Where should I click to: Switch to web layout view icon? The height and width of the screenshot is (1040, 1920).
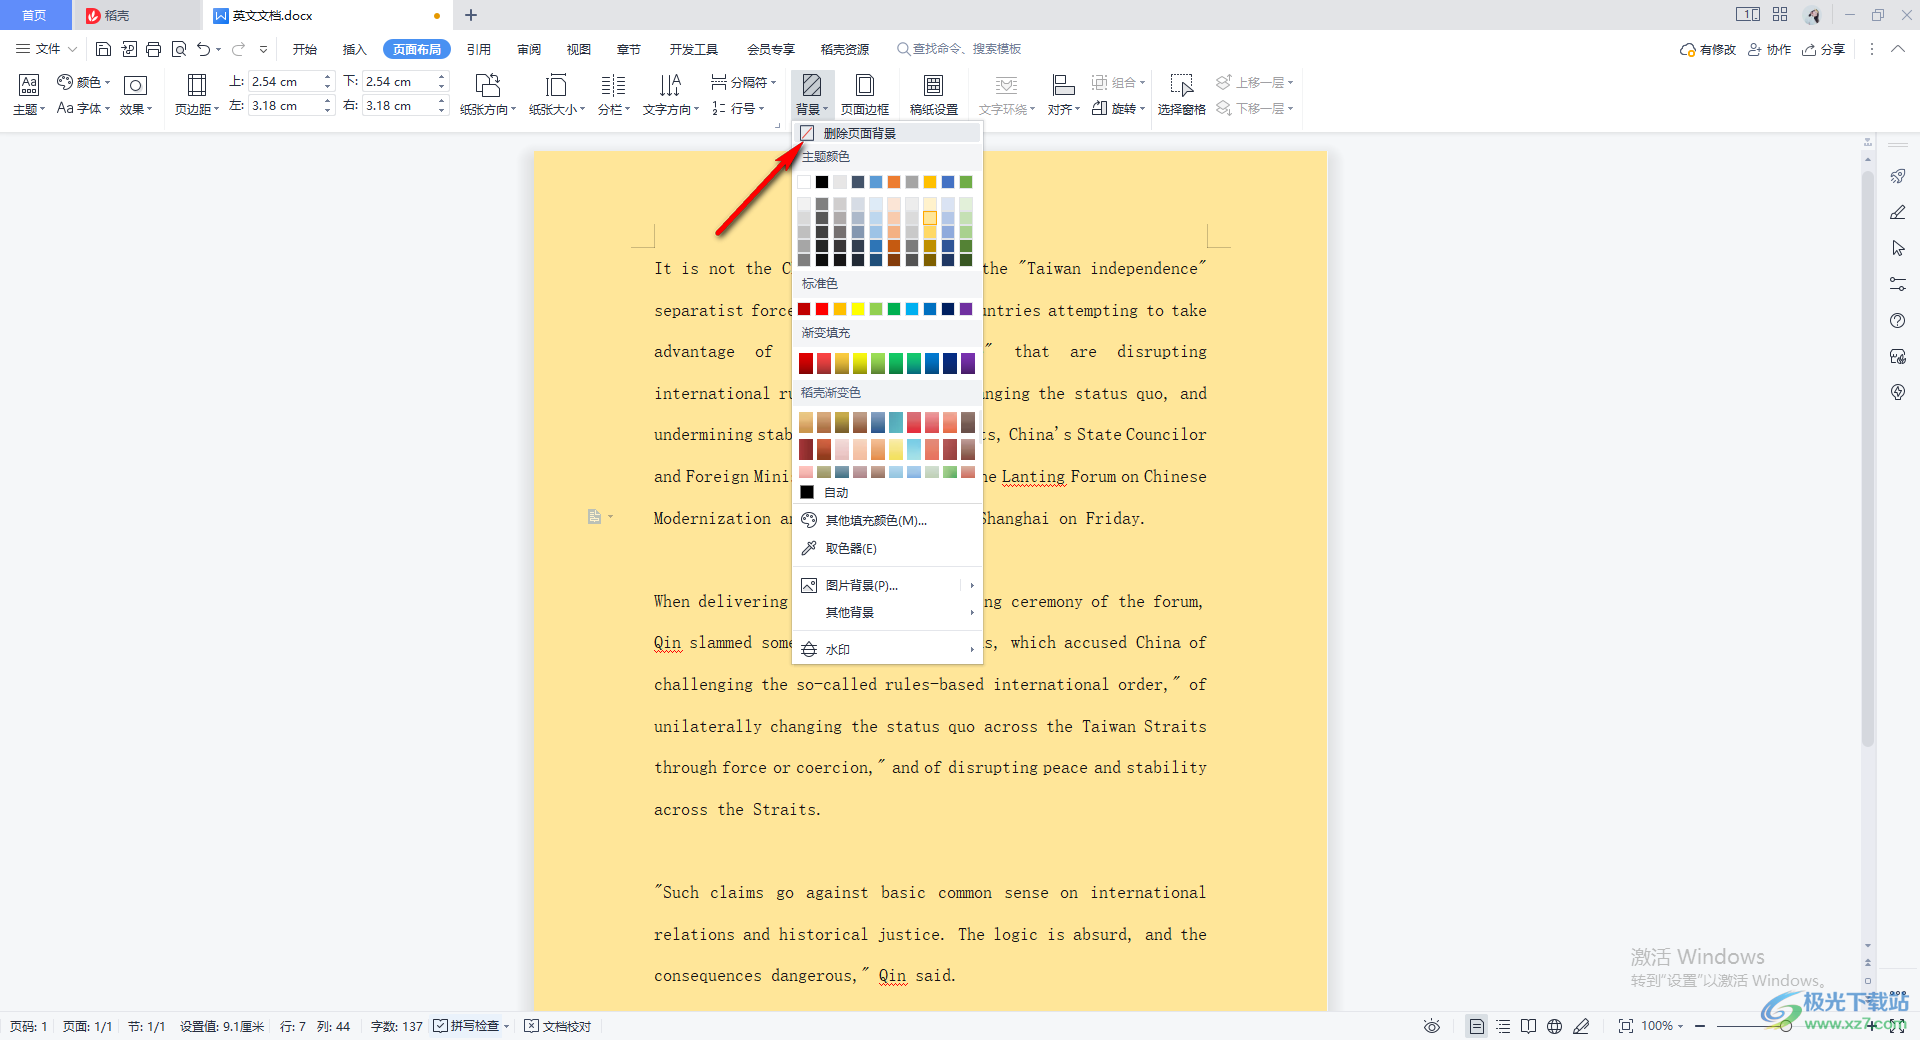point(1554,1026)
